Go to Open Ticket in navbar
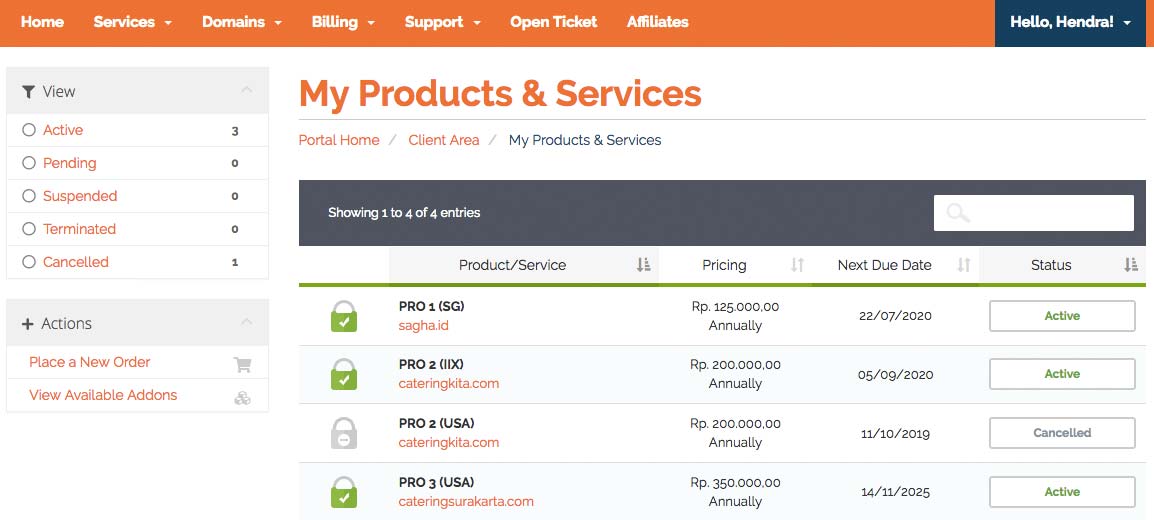 tap(553, 22)
